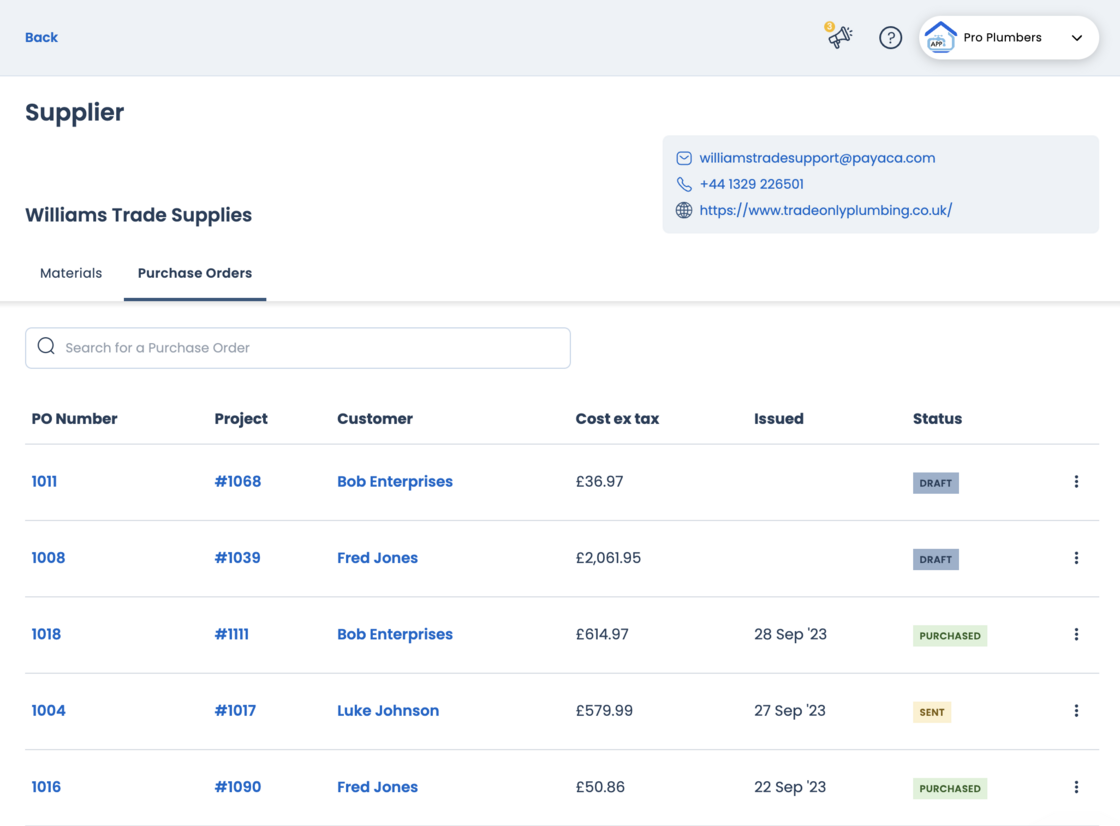Select the Purchase Orders tab

pyautogui.click(x=195, y=273)
